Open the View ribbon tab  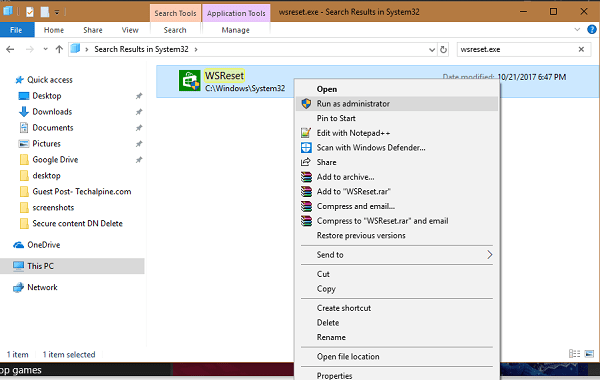(130, 30)
